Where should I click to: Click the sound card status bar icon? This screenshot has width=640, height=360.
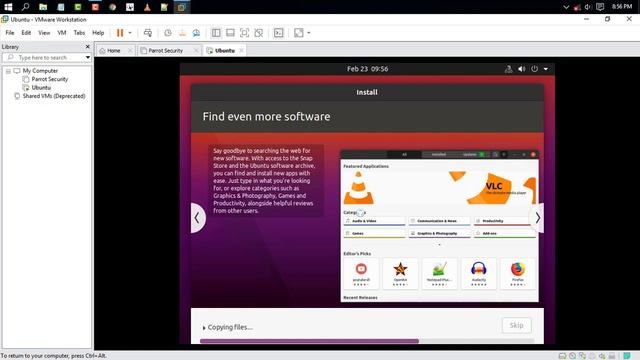coord(602,356)
